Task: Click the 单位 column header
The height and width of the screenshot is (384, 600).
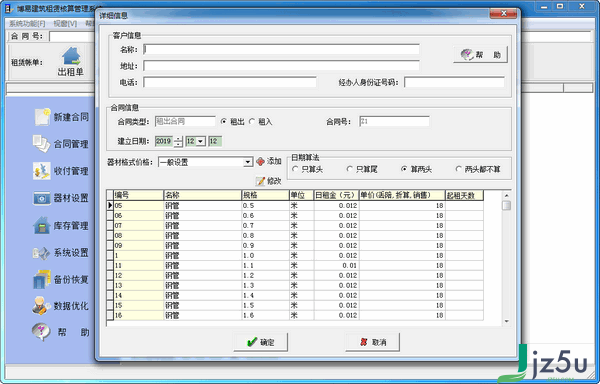Action: coord(302,195)
